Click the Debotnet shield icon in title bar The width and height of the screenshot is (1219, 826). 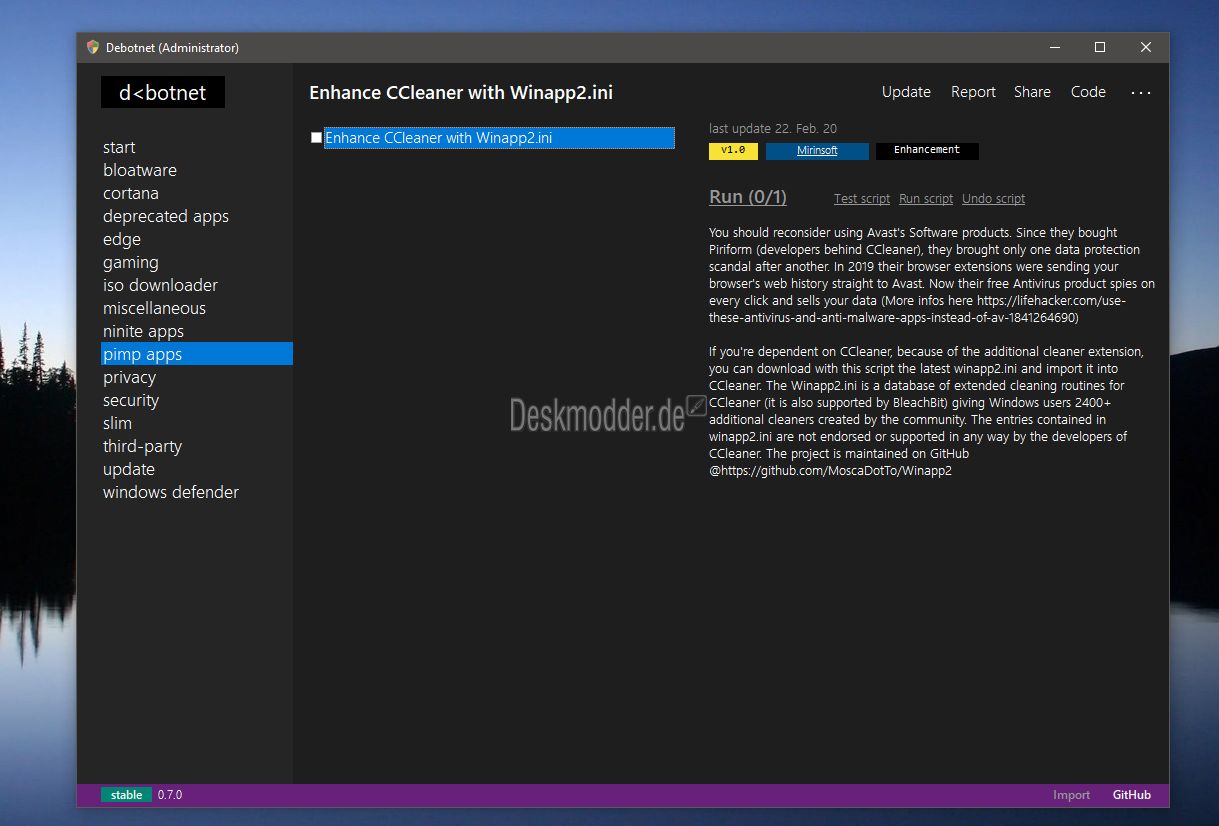click(93, 47)
